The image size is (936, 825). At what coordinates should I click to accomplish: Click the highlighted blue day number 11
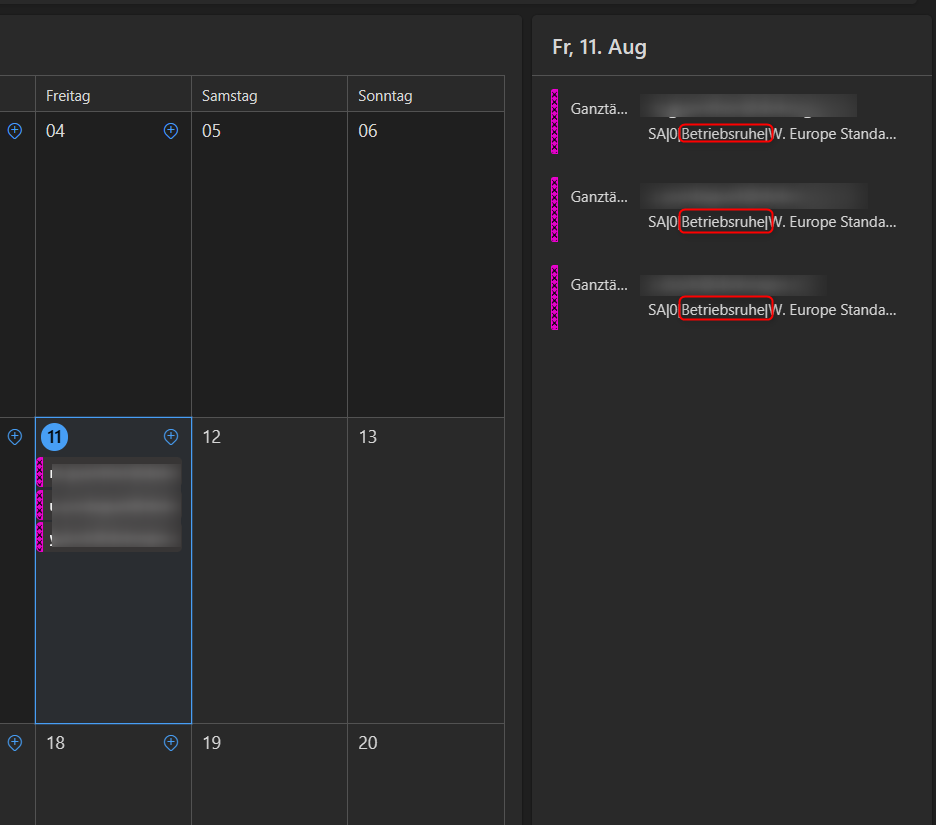[x=54, y=437]
